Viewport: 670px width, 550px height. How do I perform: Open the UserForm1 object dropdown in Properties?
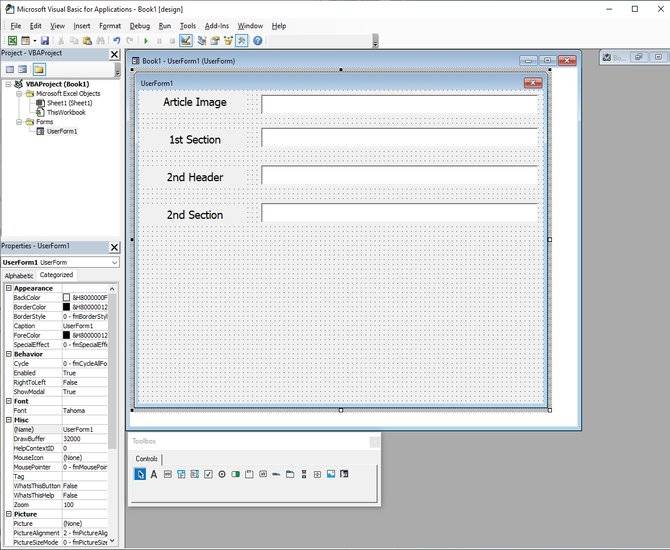114,262
